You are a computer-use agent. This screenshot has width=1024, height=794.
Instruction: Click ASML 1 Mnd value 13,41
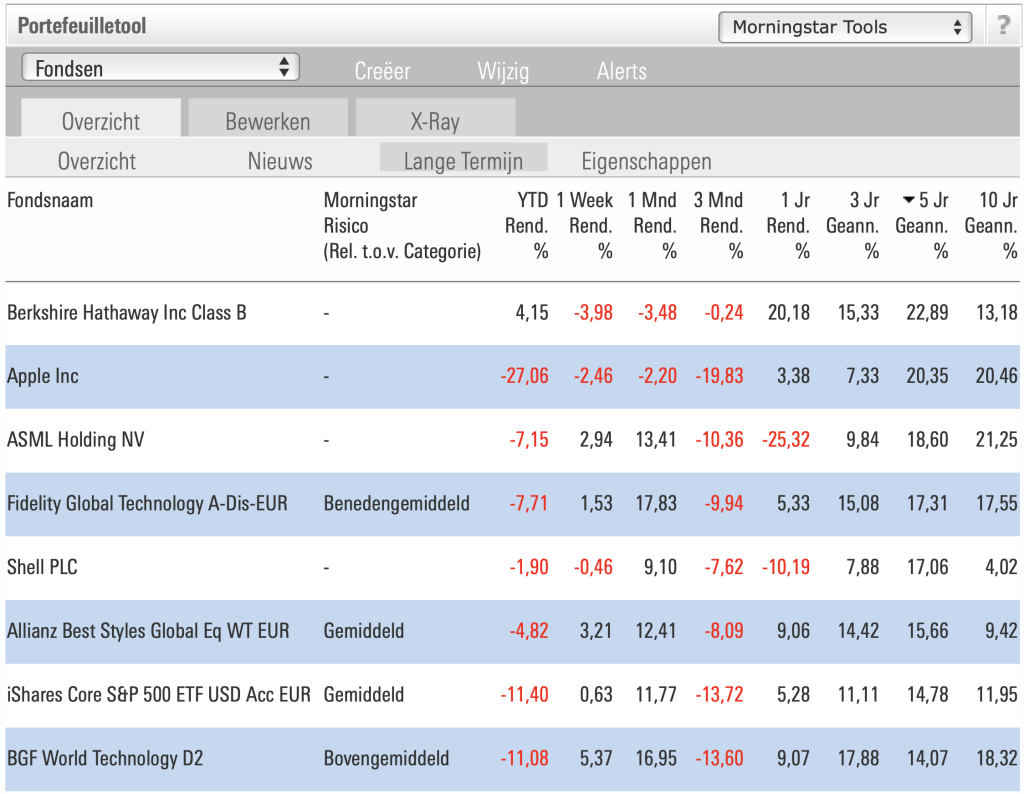pos(656,439)
